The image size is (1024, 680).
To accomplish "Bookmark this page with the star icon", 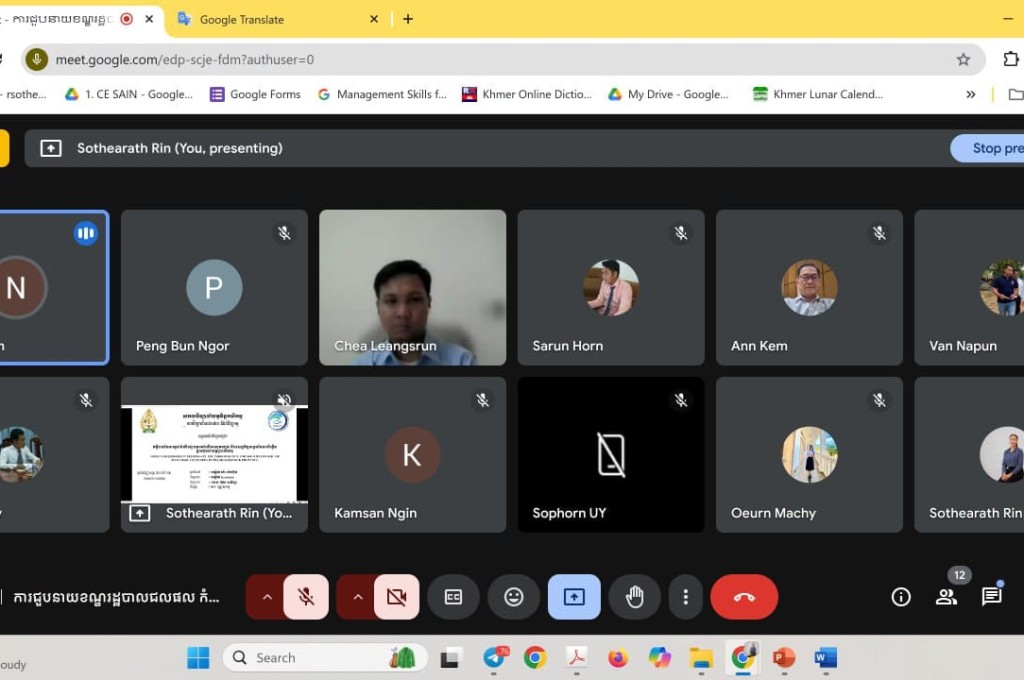I will pos(963,59).
